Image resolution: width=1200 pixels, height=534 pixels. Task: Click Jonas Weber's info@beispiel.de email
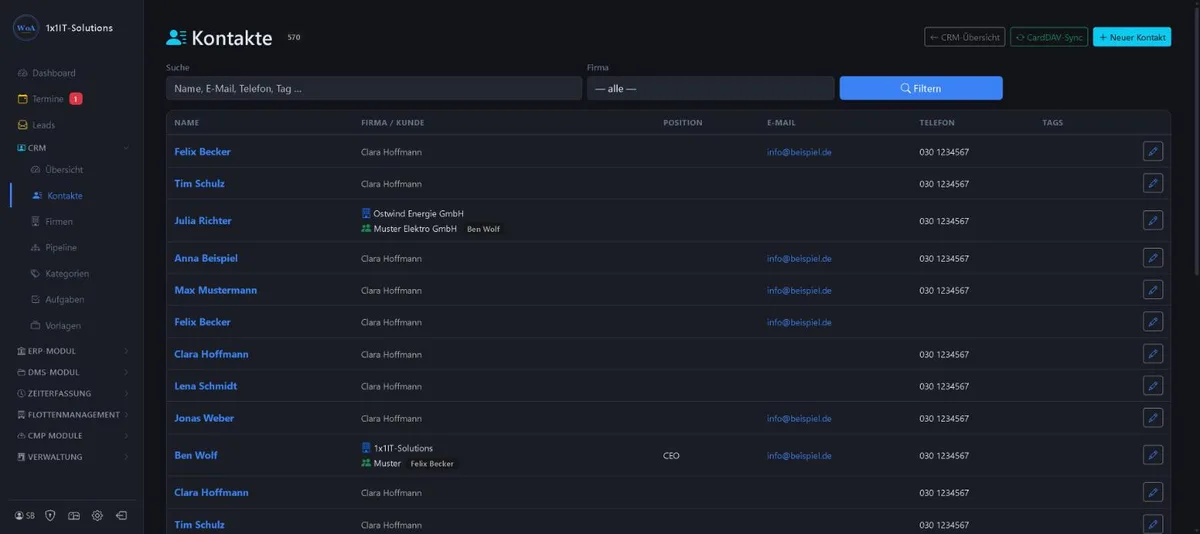tap(799, 418)
